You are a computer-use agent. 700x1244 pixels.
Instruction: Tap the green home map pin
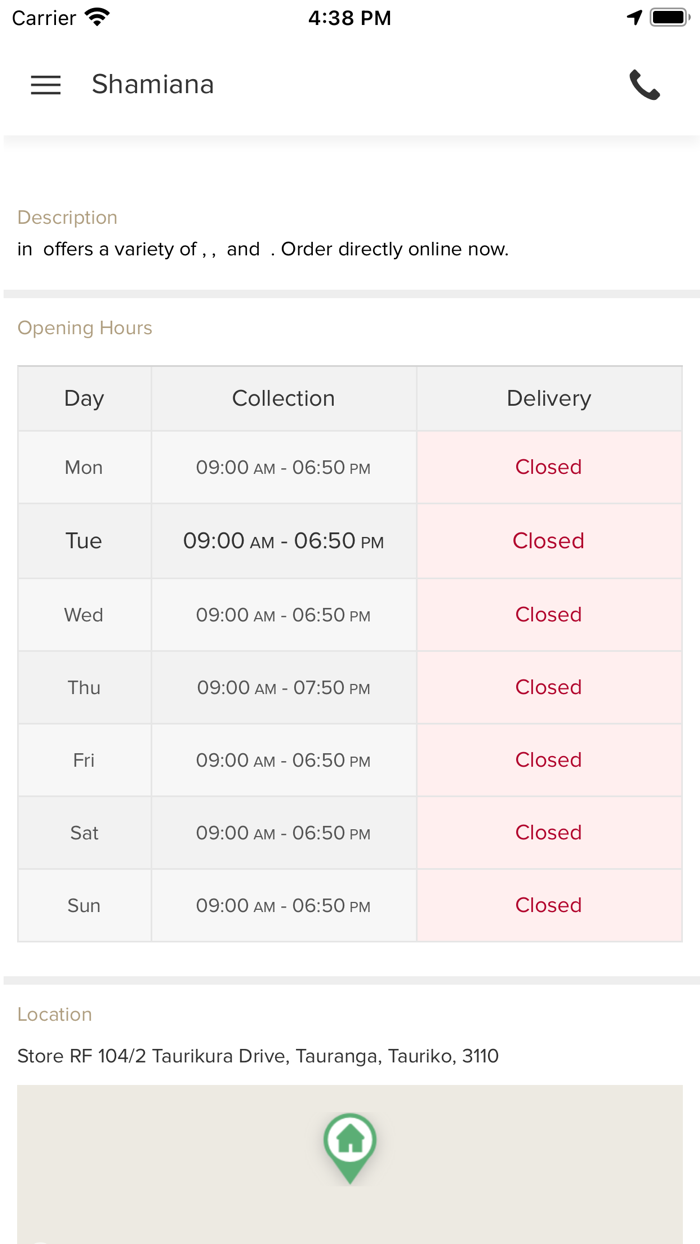point(350,1145)
